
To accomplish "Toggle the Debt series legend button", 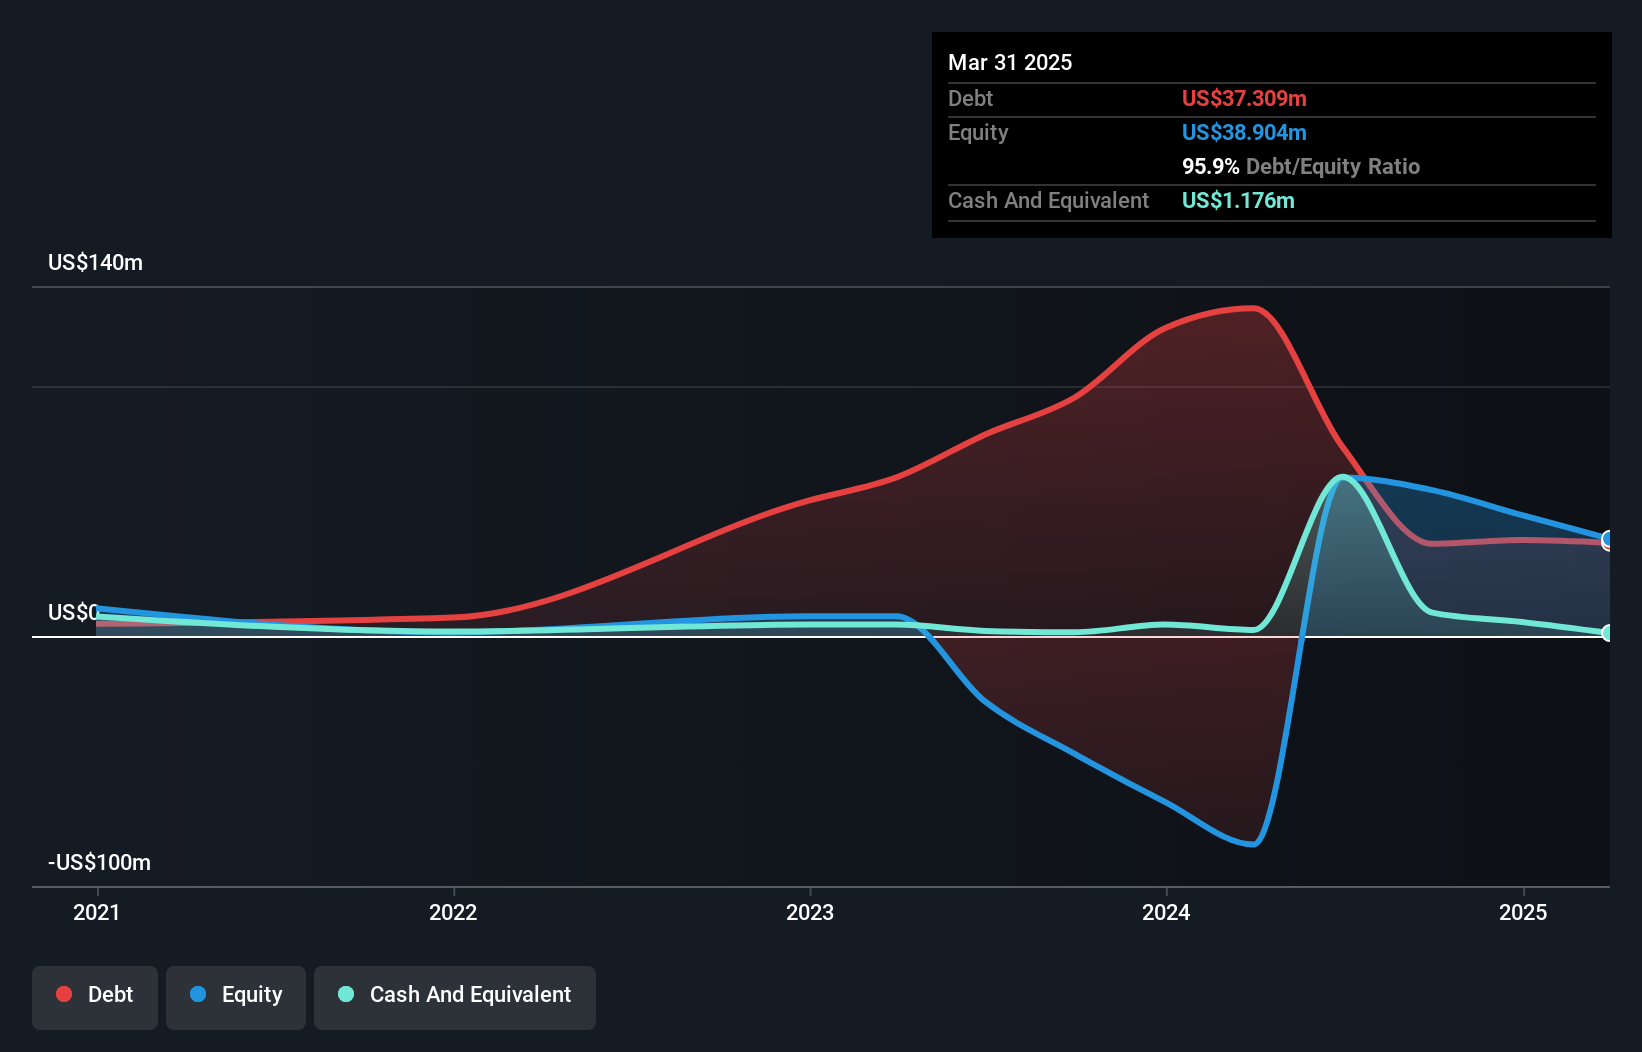I will [x=95, y=997].
